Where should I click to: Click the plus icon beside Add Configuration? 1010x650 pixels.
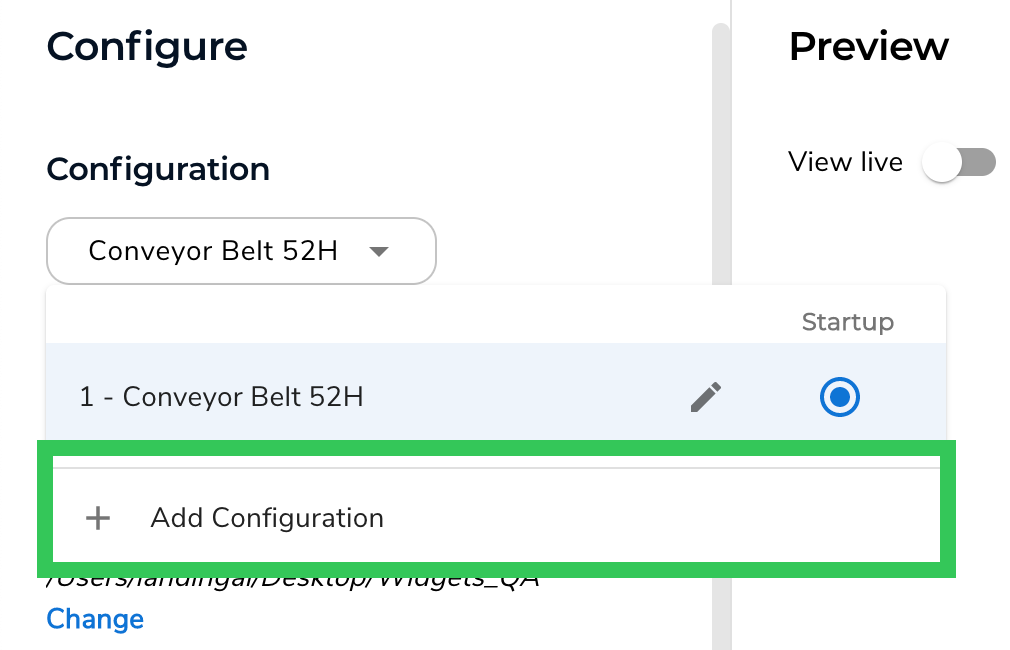coord(97,518)
